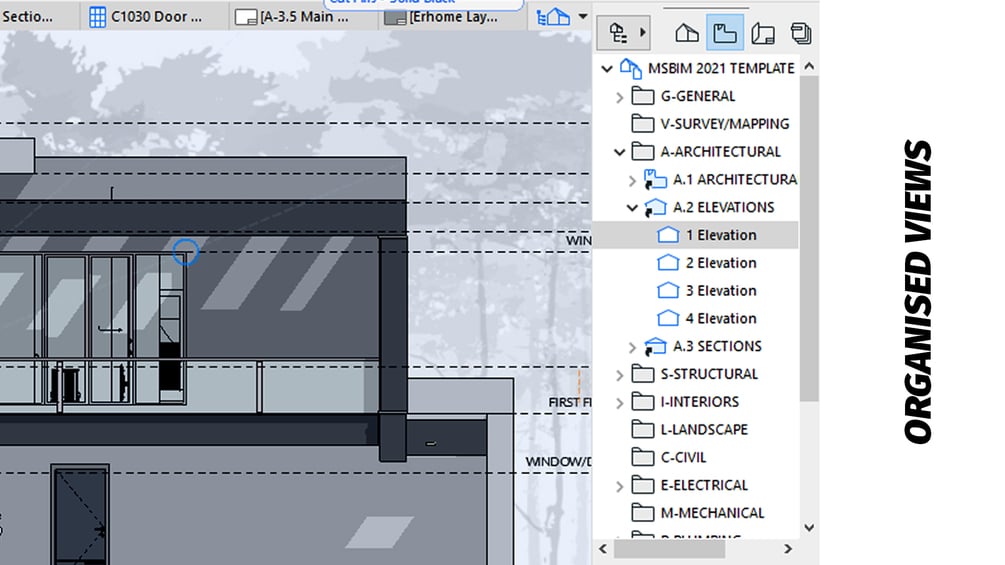Screen dimensions: 1005x565
Task: Click the 'MSBIM 2021 TEMPLATE' label
Action: click(721, 68)
